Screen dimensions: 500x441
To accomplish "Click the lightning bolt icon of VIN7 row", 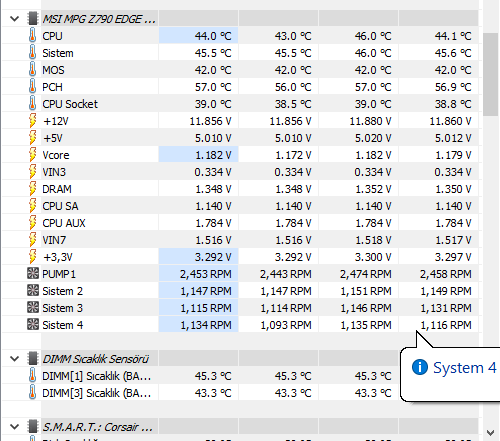I will [x=33, y=240].
